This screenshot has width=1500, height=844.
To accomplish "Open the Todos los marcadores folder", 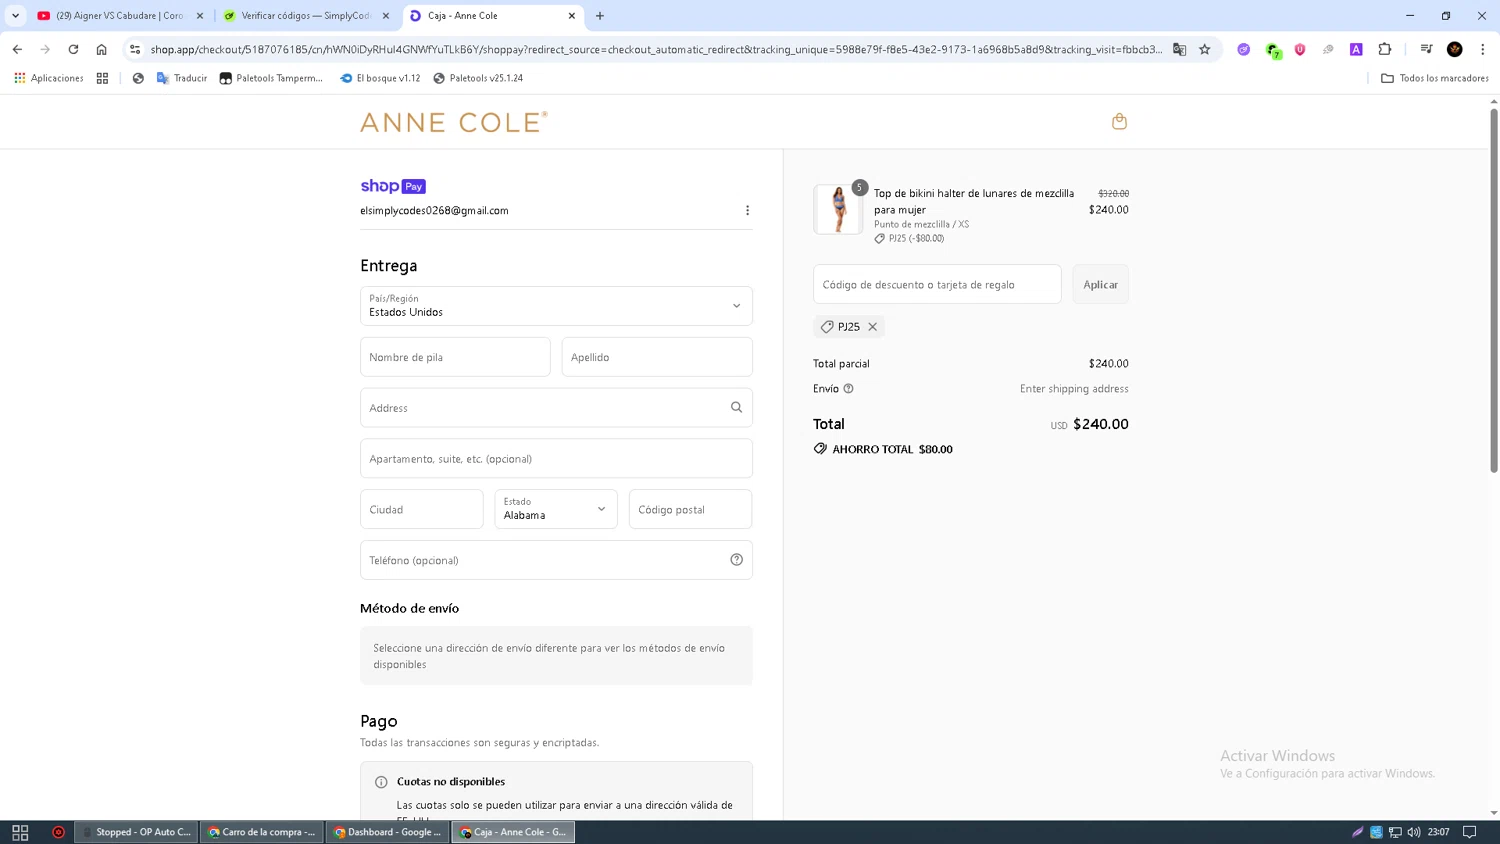I will click(x=1435, y=78).
